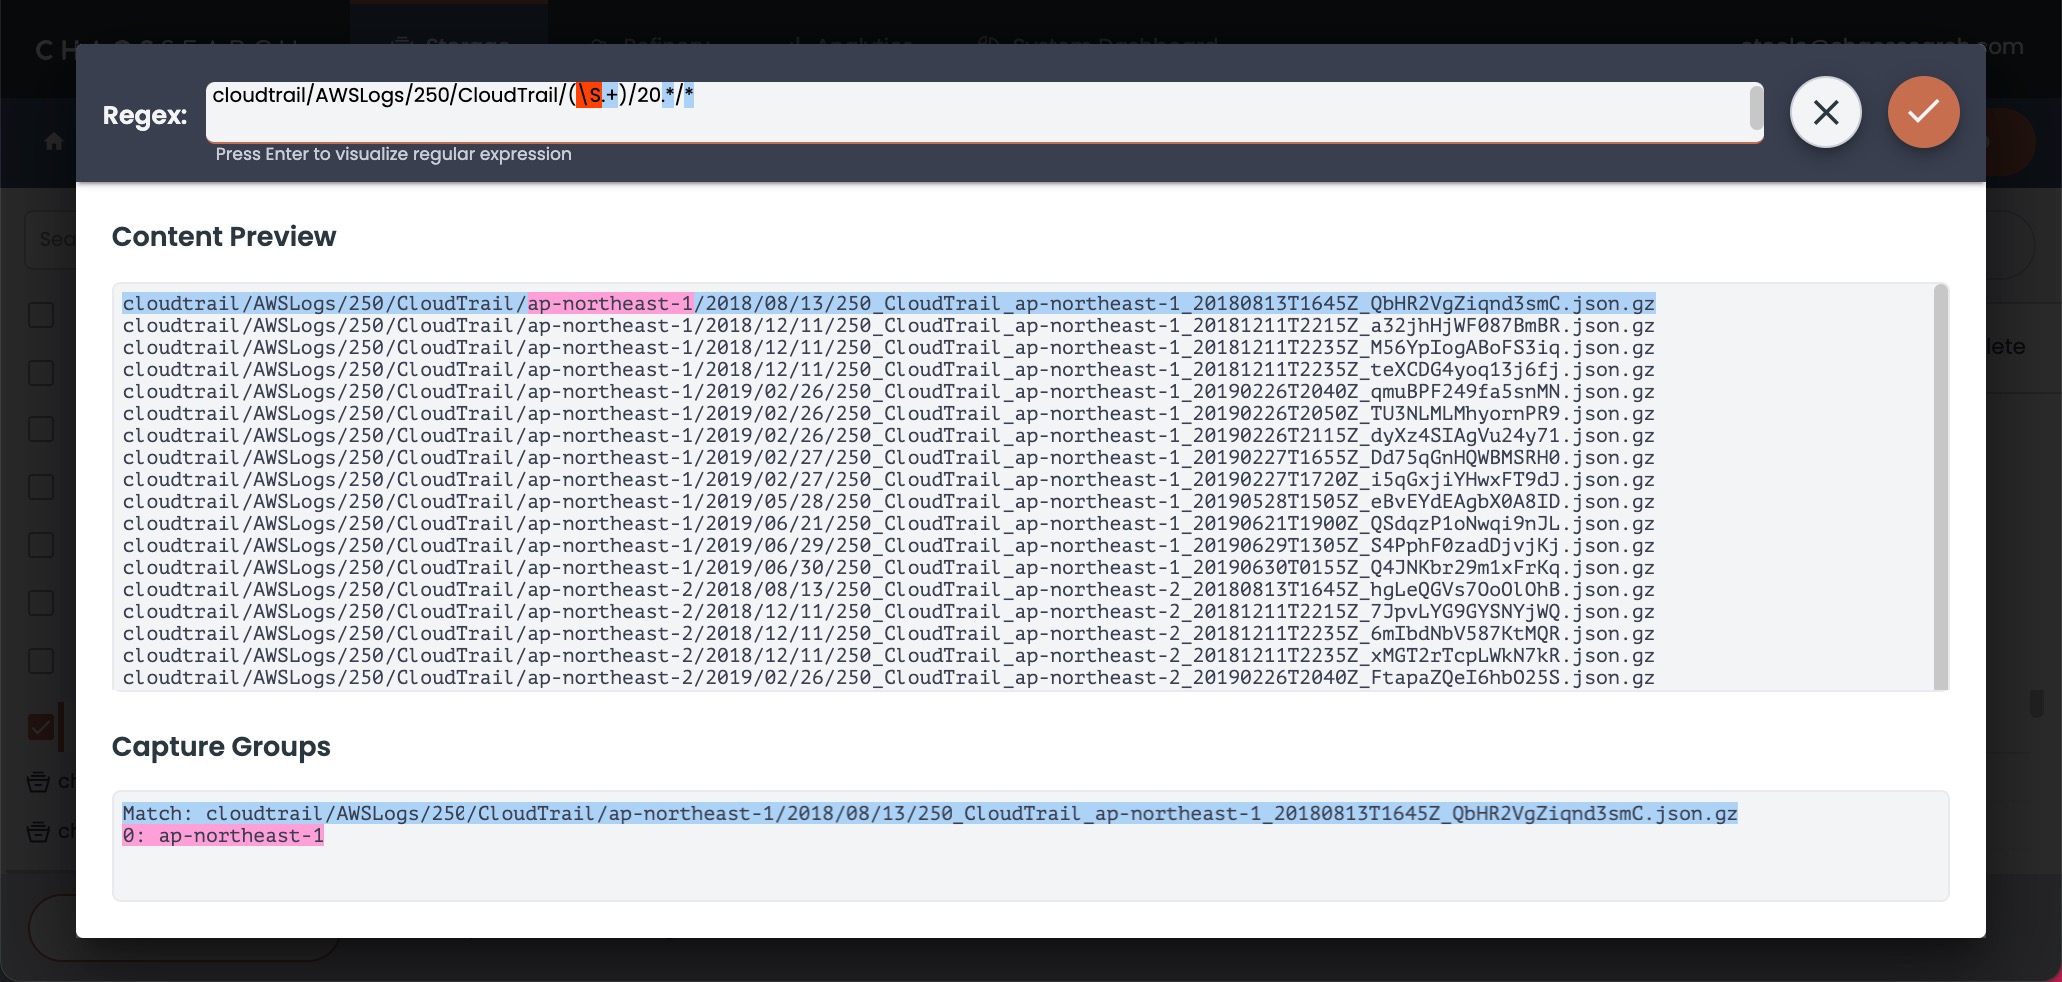Viewport: 2062px width, 982px height.
Task: Click the orange-highlighted \S token in the regex
Action: [590, 95]
